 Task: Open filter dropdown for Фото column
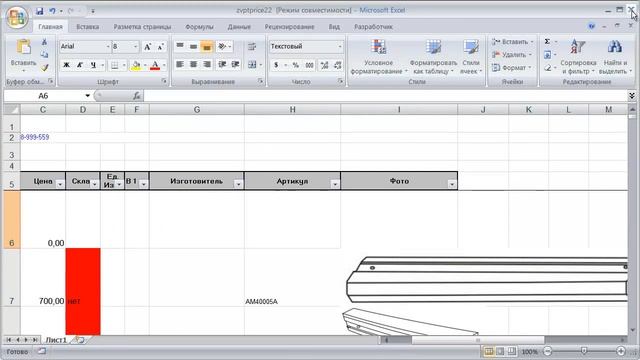pyautogui.click(x=452, y=184)
